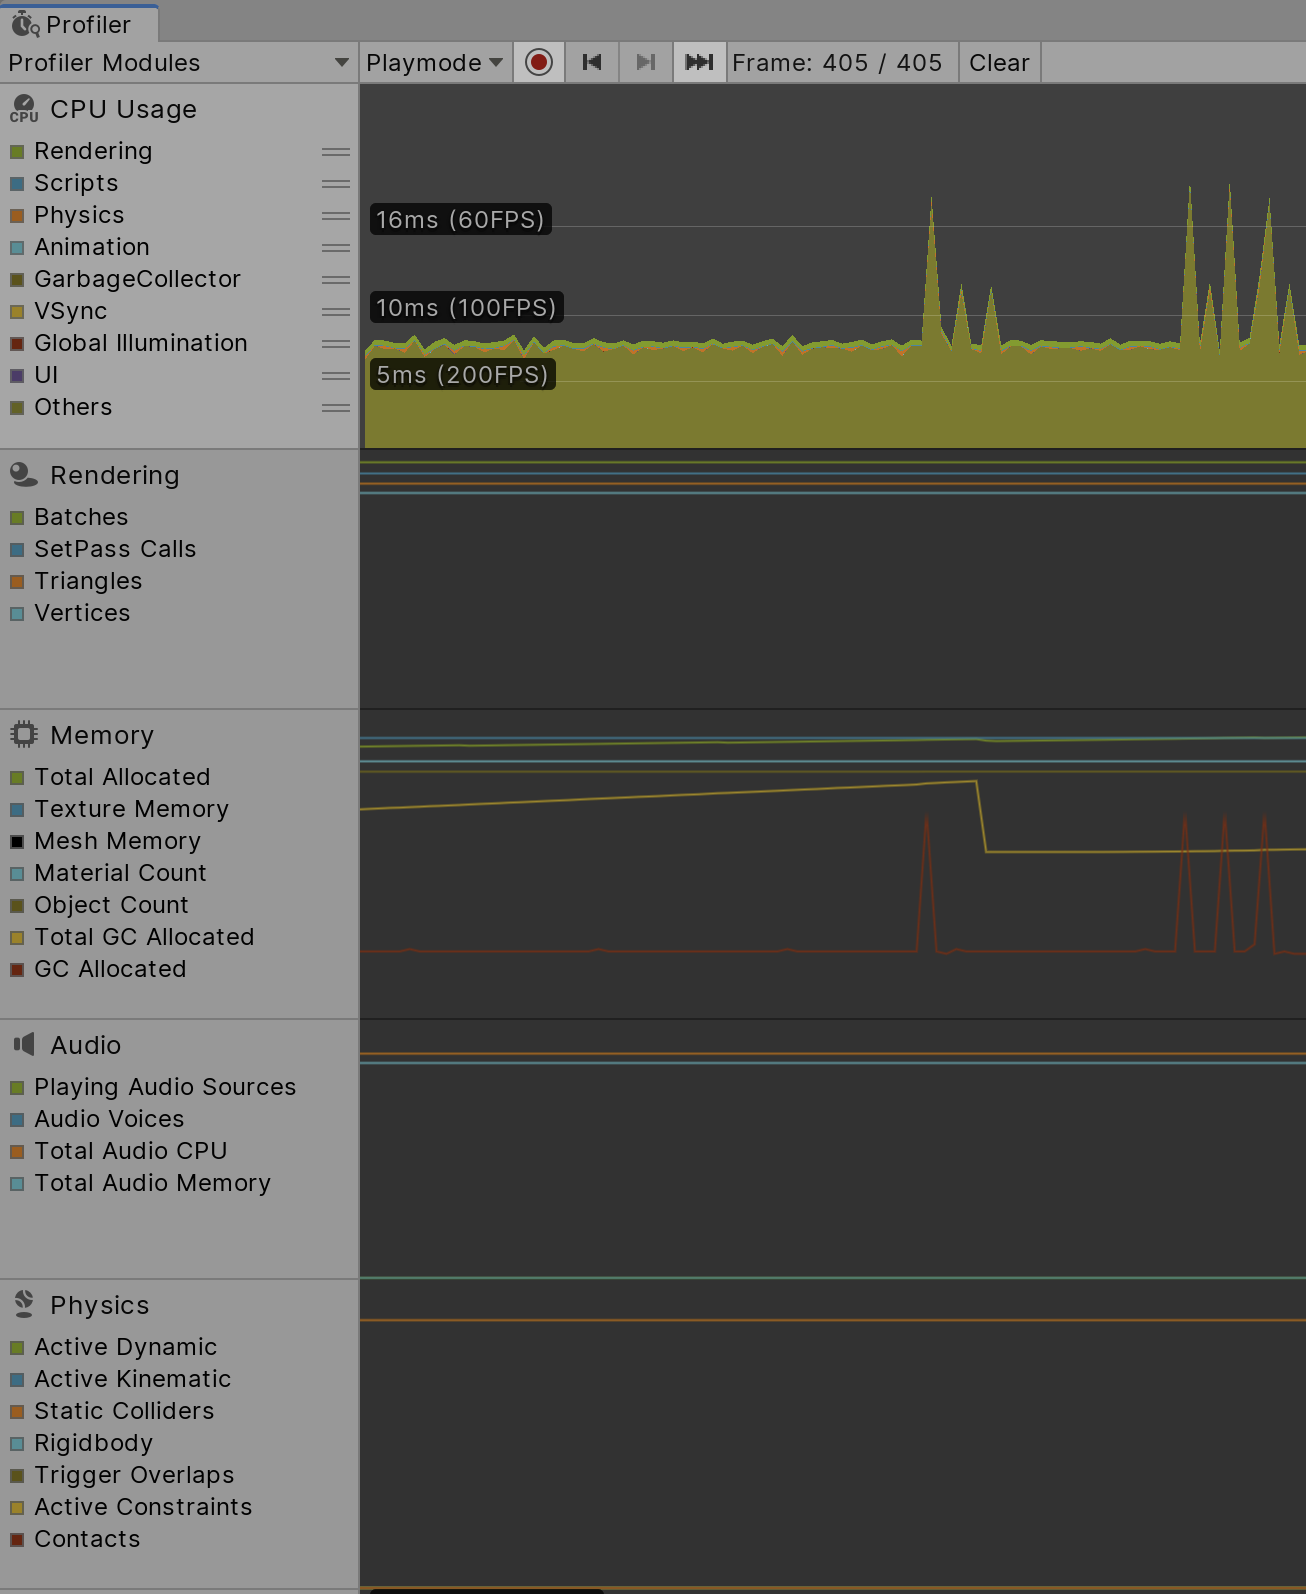The width and height of the screenshot is (1306, 1594).
Task: Select the Rendering module icon
Action: (x=24, y=475)
